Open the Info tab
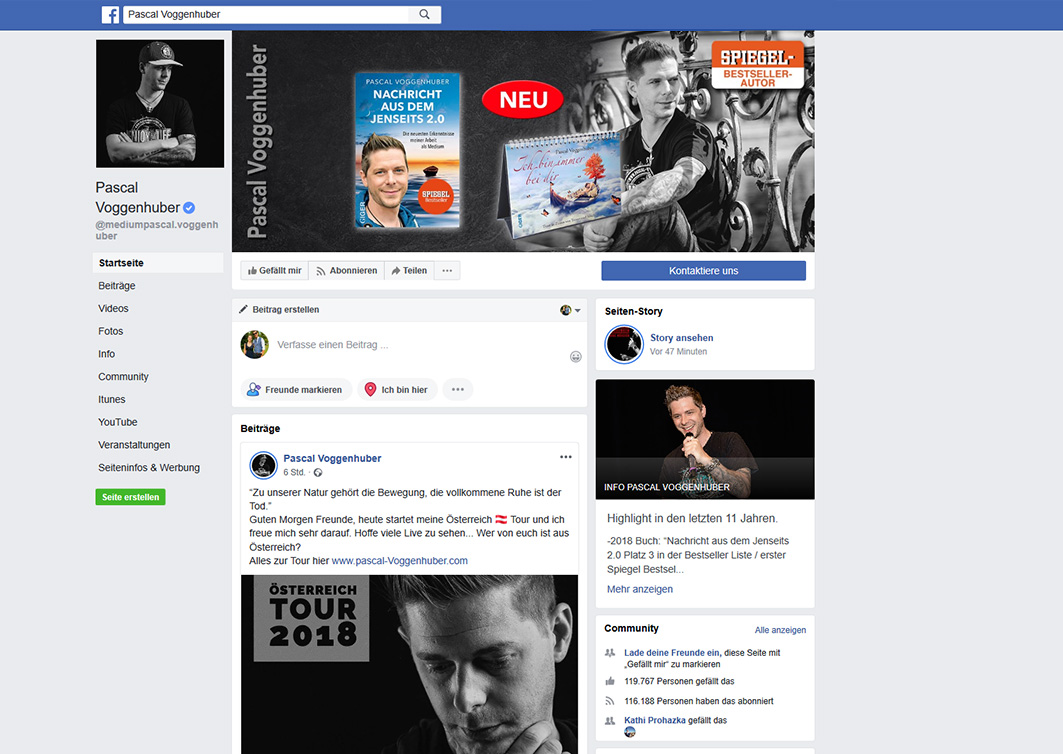This screenshot has width=1063, height=754. tap(106, 354)
